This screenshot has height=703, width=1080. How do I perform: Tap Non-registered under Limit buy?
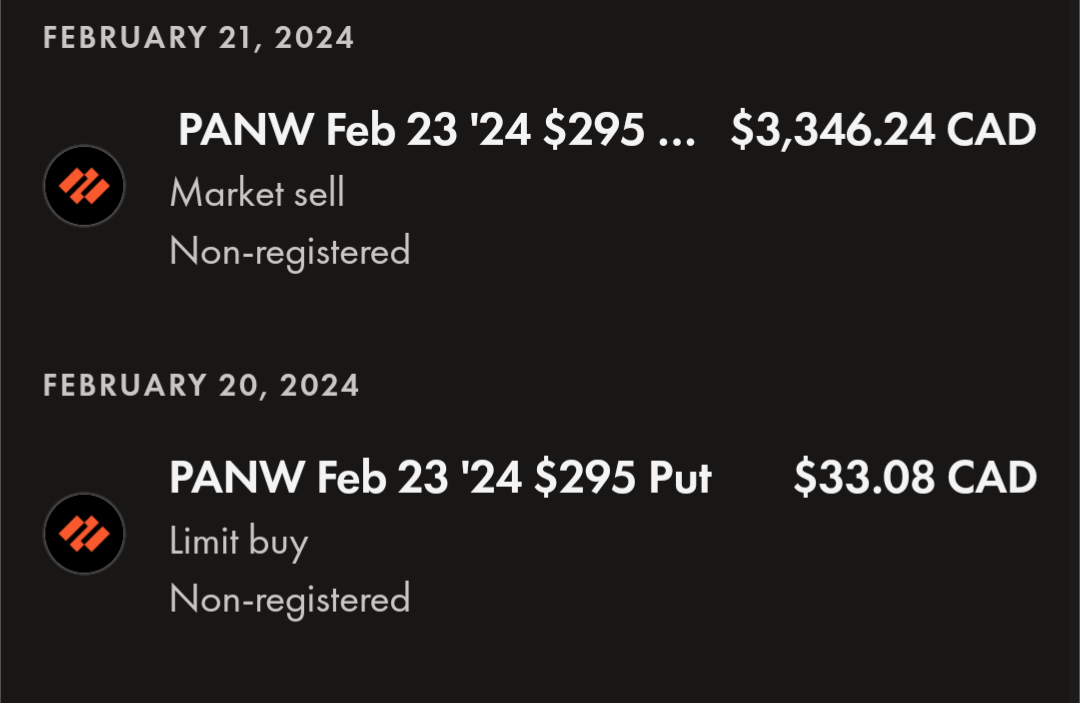click(x=290, y=598)
